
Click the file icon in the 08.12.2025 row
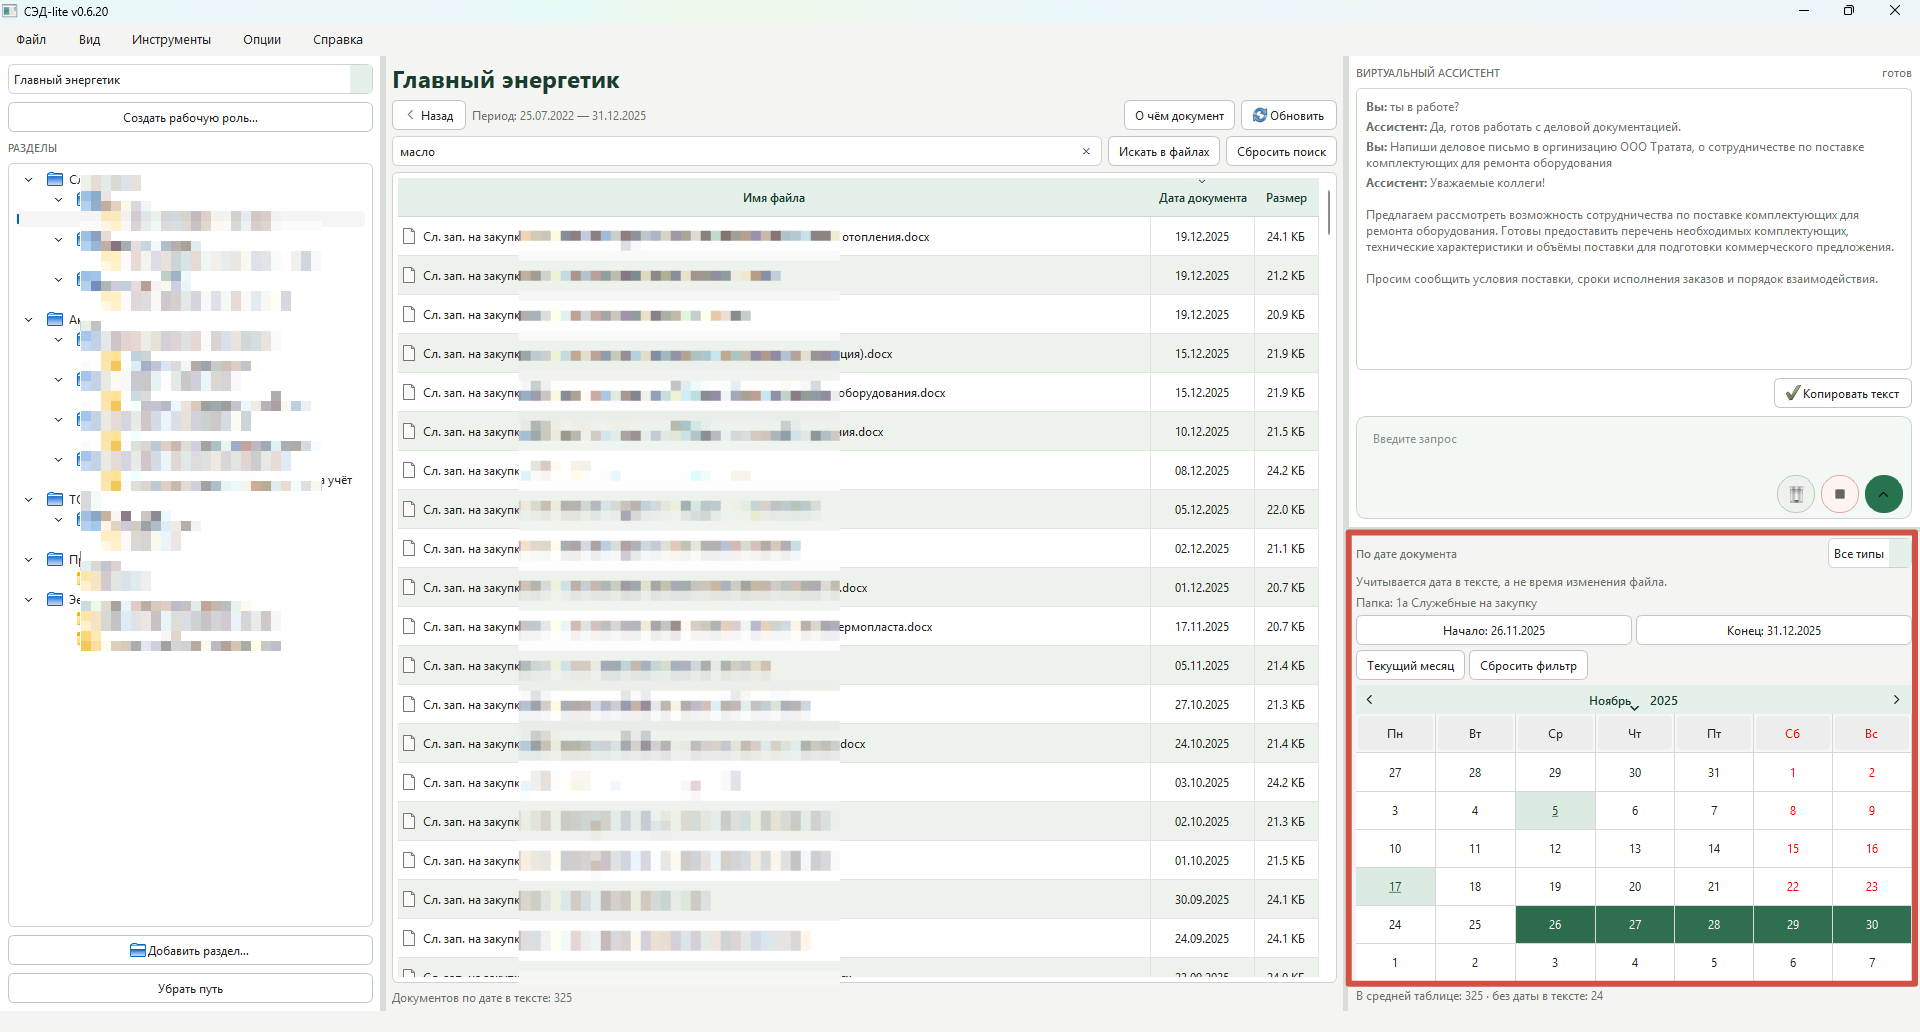pyautogui.click(x=408, y=470)
